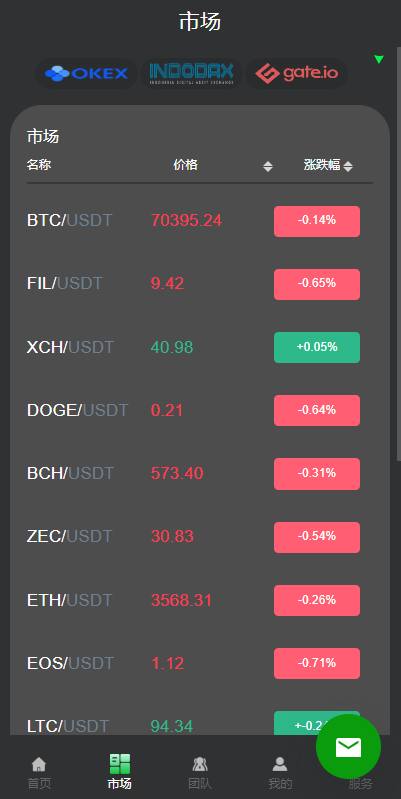Viewport: 401px width, 799px height.
Task: Expand the green triangle dropdown arrow
Action: (x=379, y=59)
